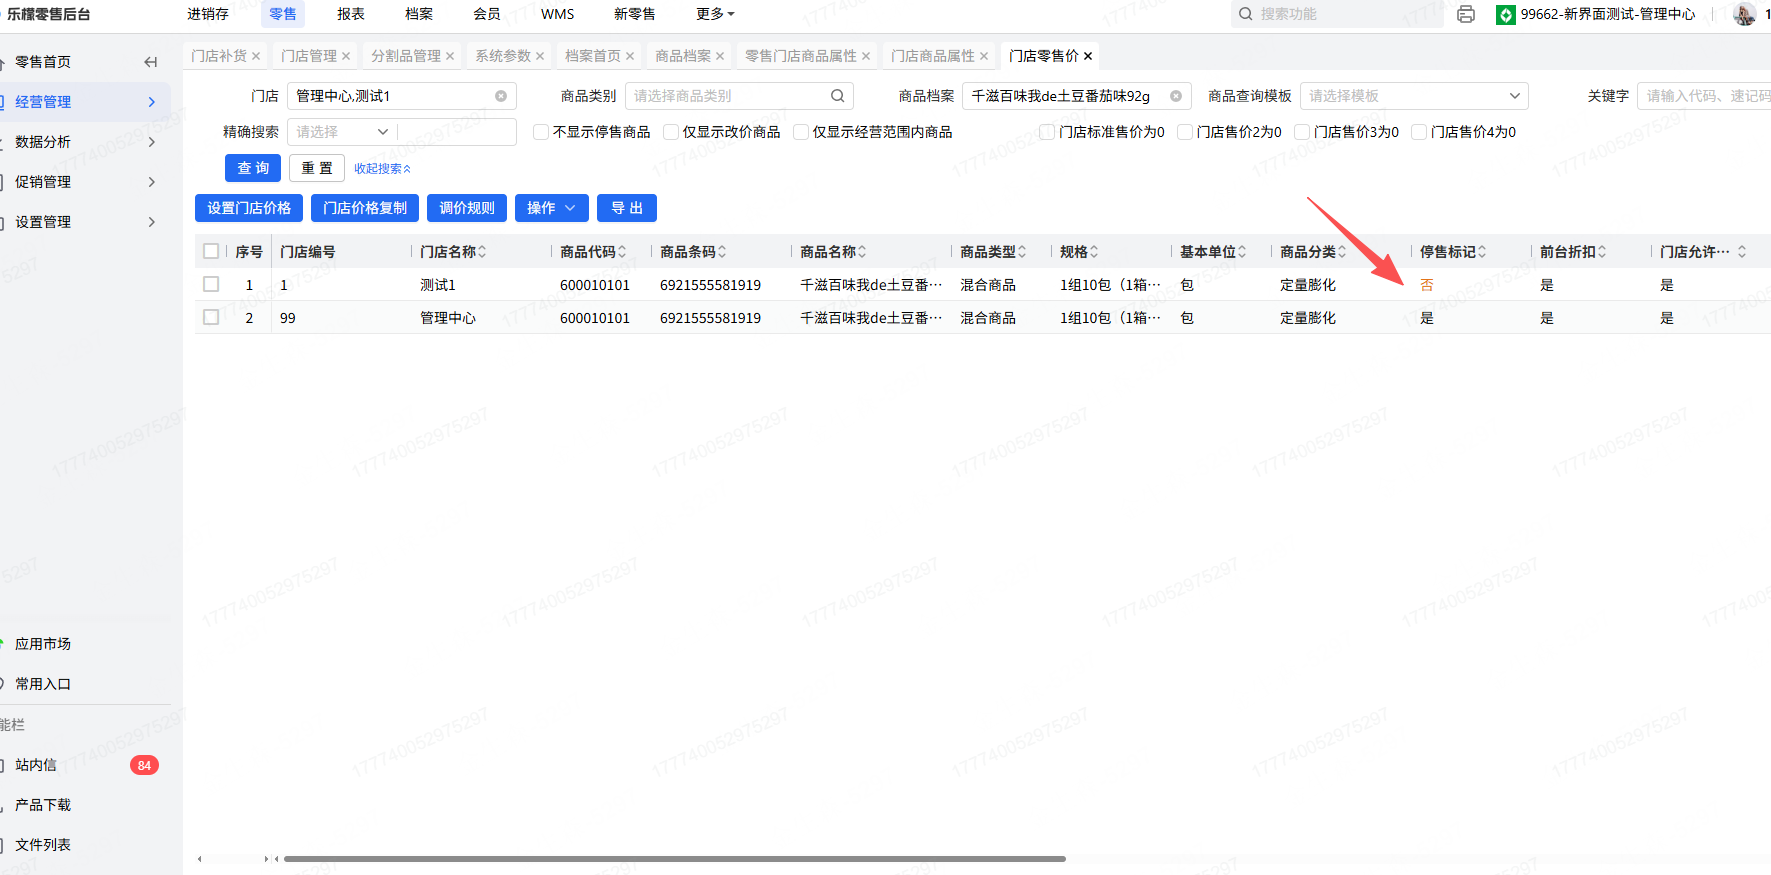Sort by 商品名称 column

862,252
